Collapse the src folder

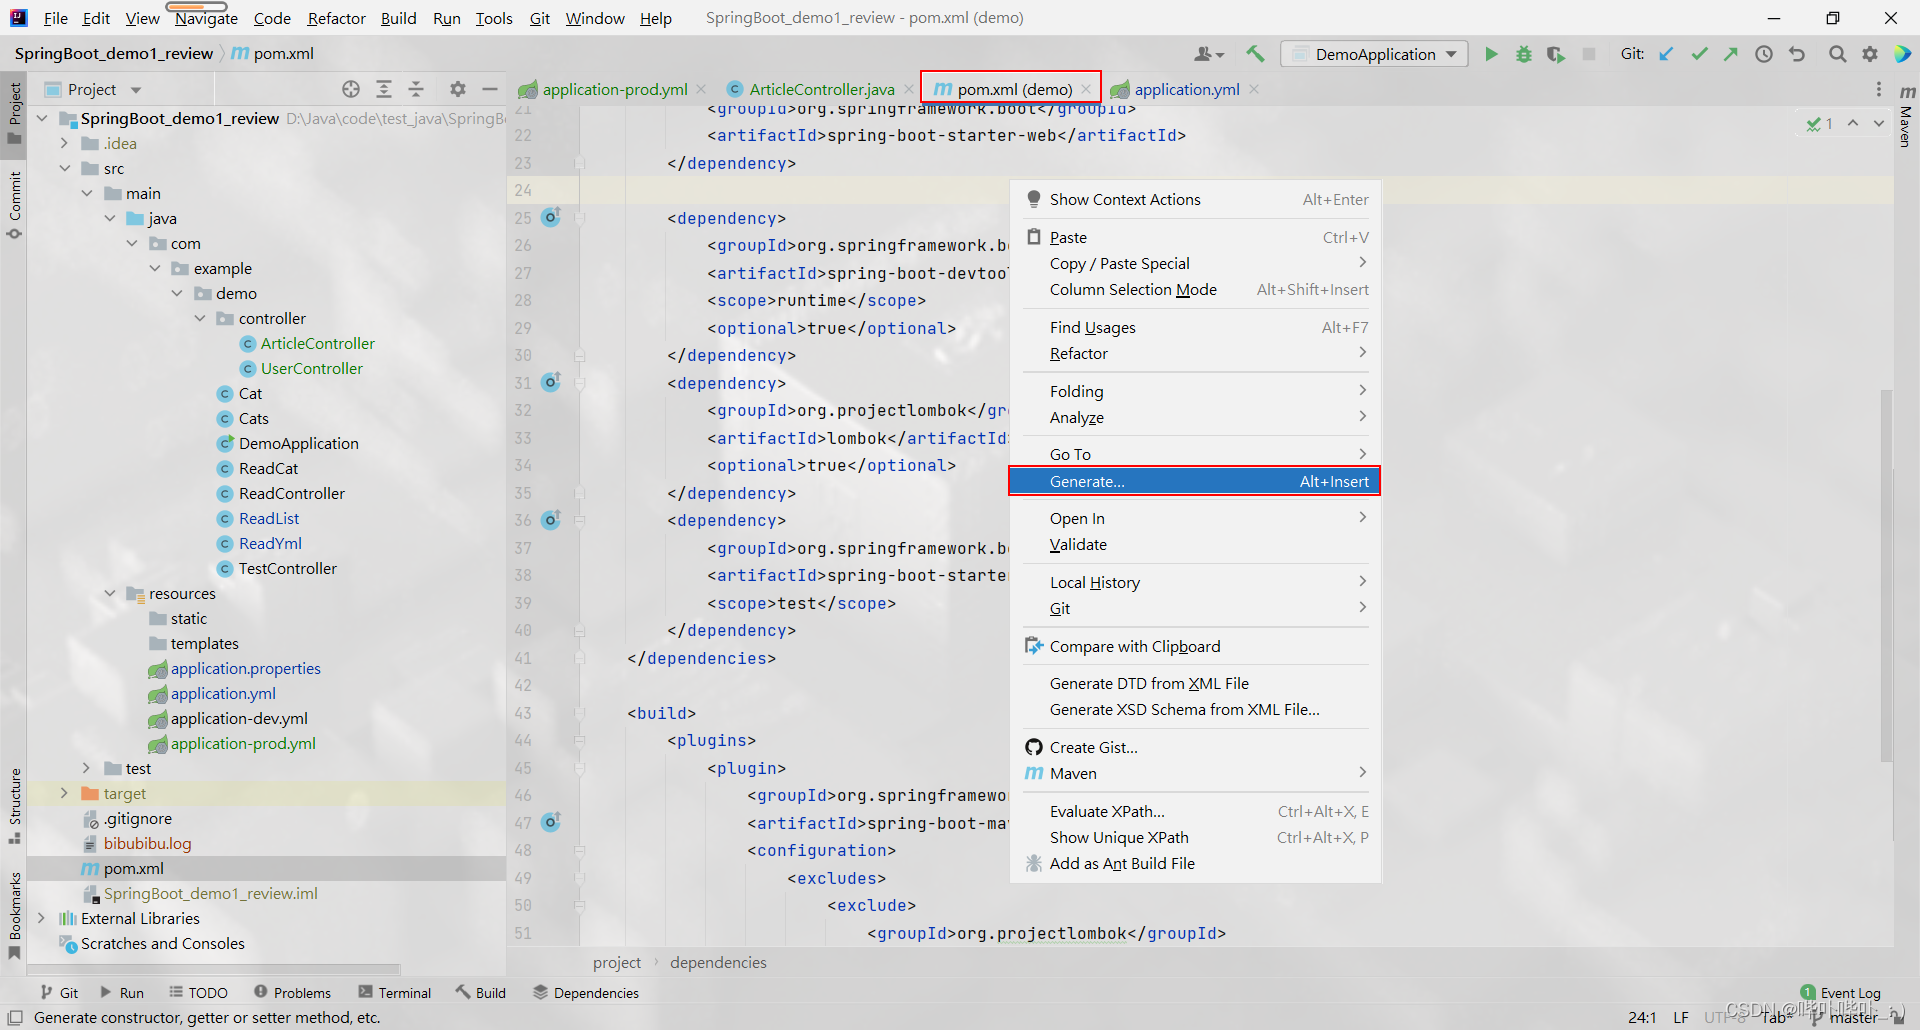pyautogui.click(x=65, y=168)
